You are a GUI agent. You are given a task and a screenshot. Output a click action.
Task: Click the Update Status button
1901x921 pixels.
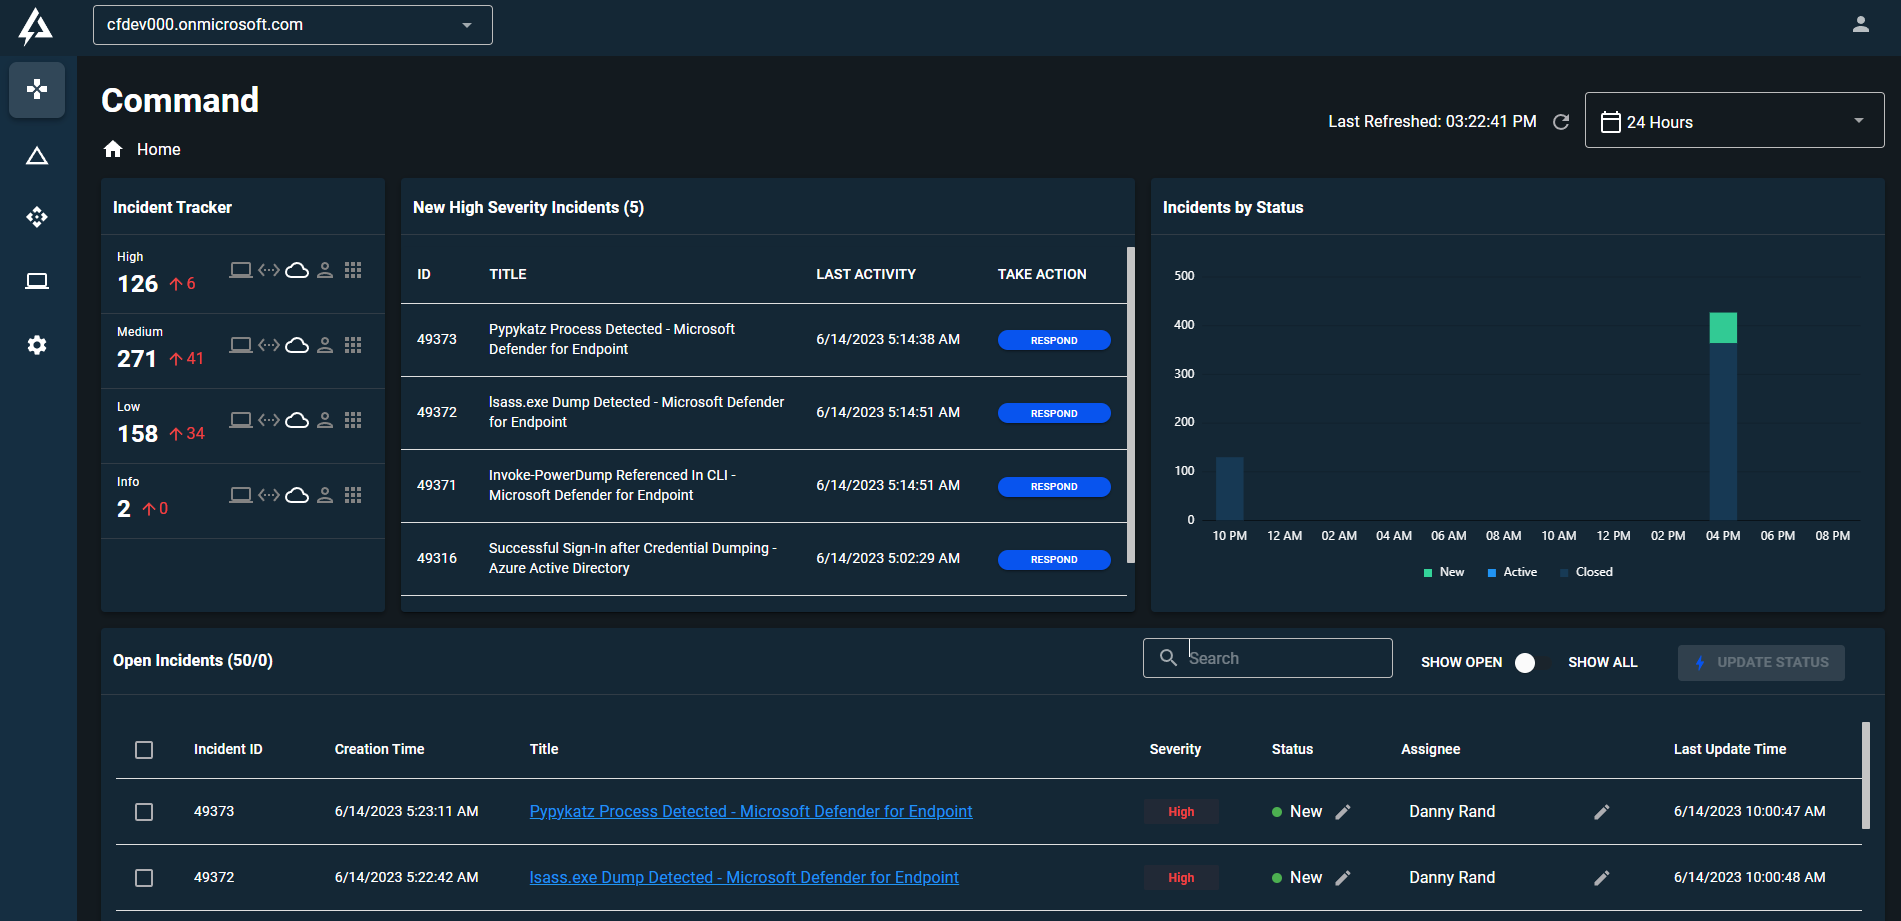(1761, 663)
